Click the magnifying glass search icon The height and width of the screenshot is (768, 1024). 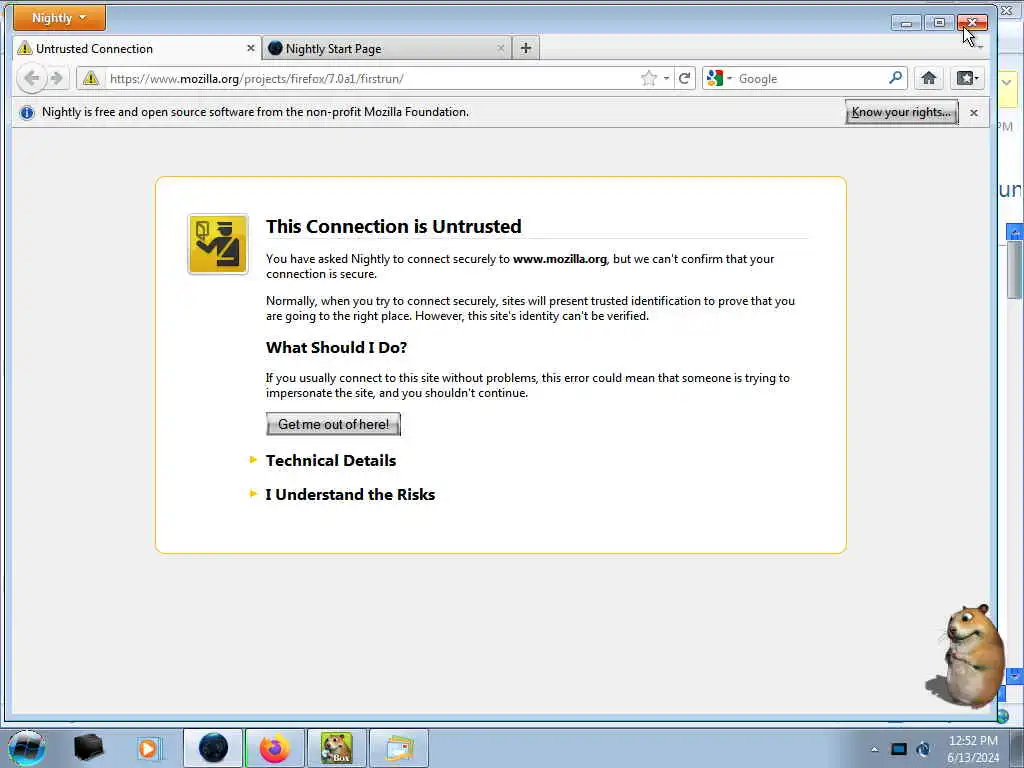coord(896,78)
